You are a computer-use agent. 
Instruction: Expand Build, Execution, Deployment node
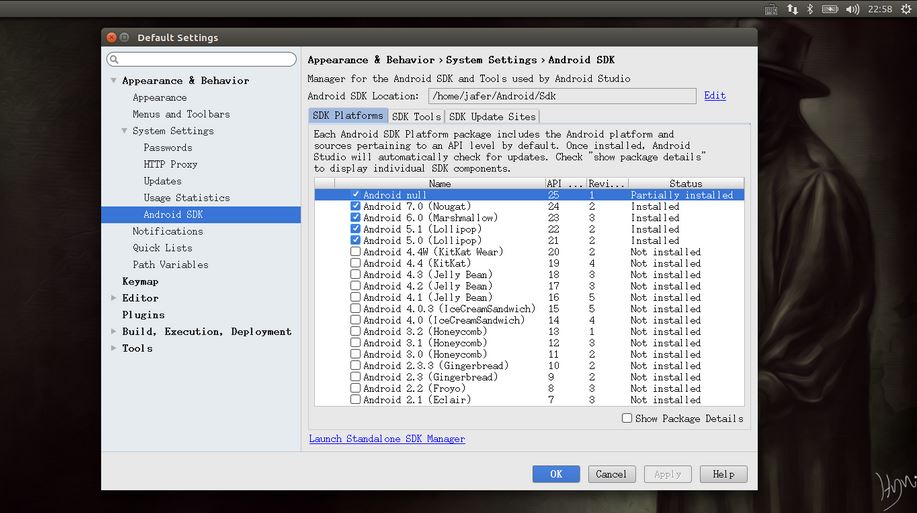click(113, 331)
